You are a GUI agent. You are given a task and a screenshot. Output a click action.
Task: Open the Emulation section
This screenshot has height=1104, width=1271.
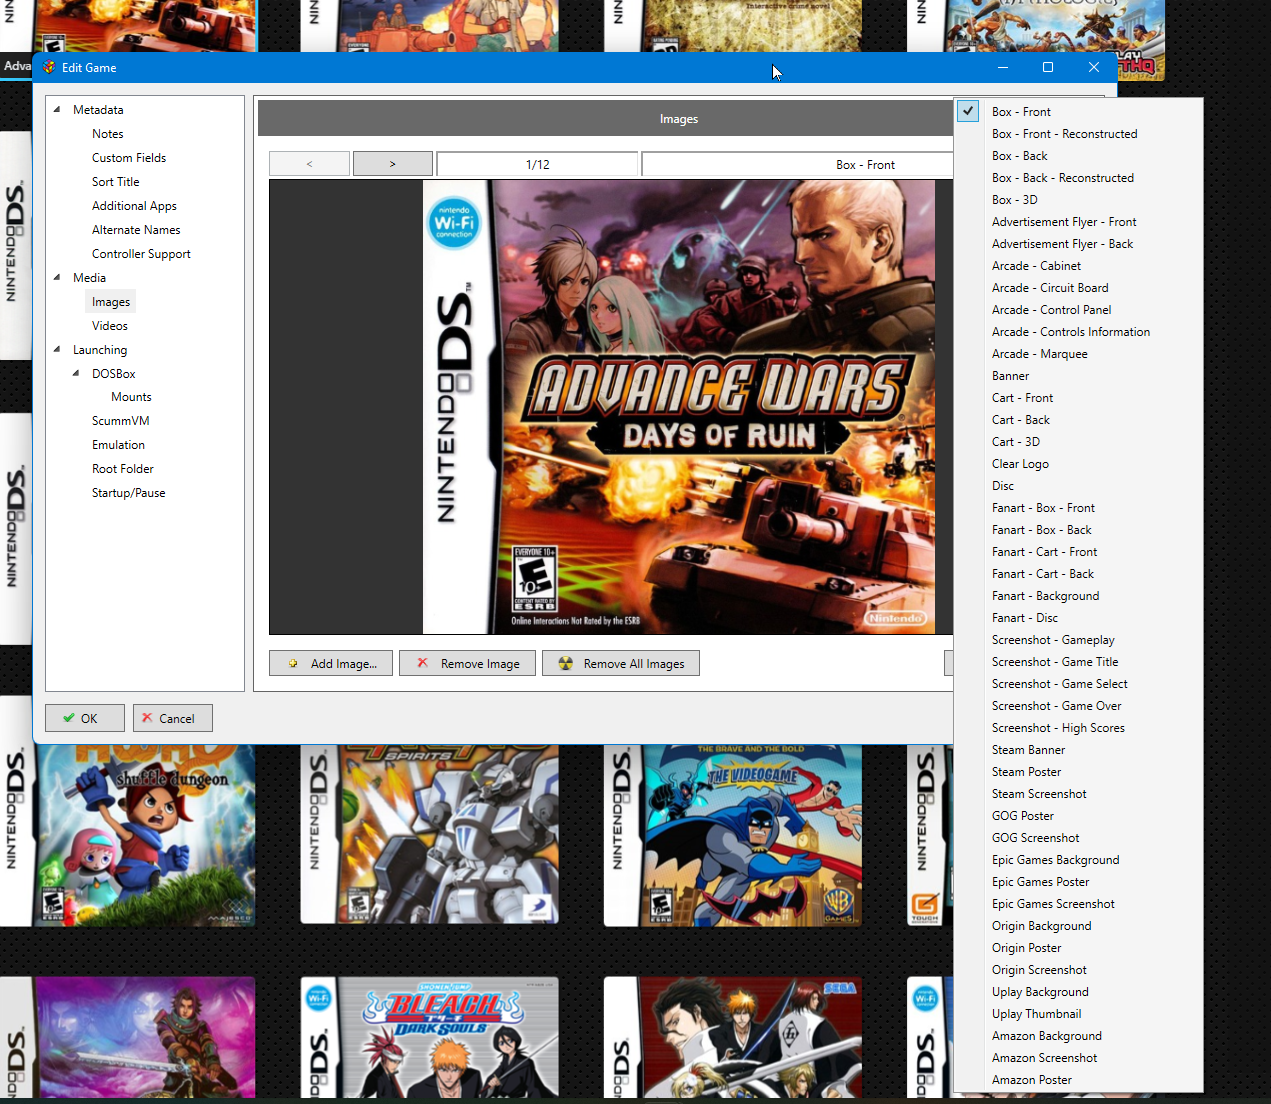(x=118, y=445)
